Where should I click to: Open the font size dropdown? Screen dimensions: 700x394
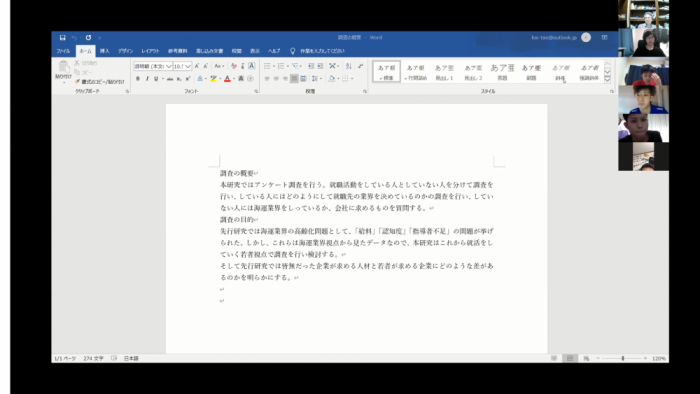[188, 66]
